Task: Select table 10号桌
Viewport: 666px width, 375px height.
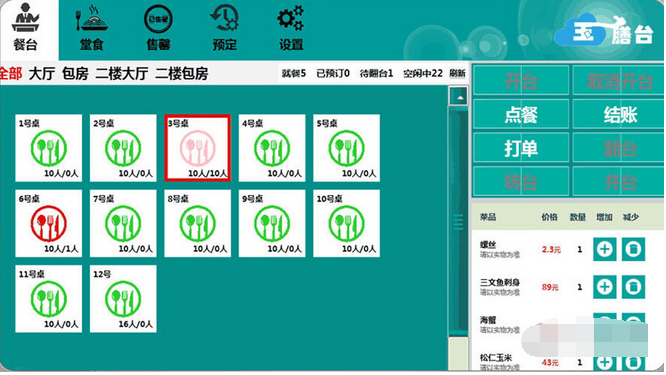Action: click(x=347, y=223)
